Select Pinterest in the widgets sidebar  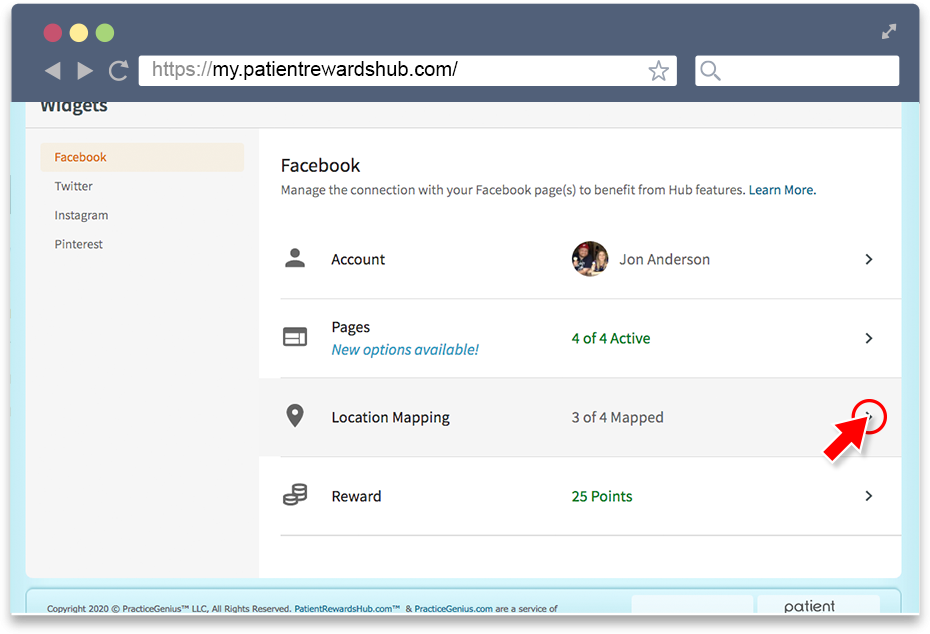tap(78, 244)
